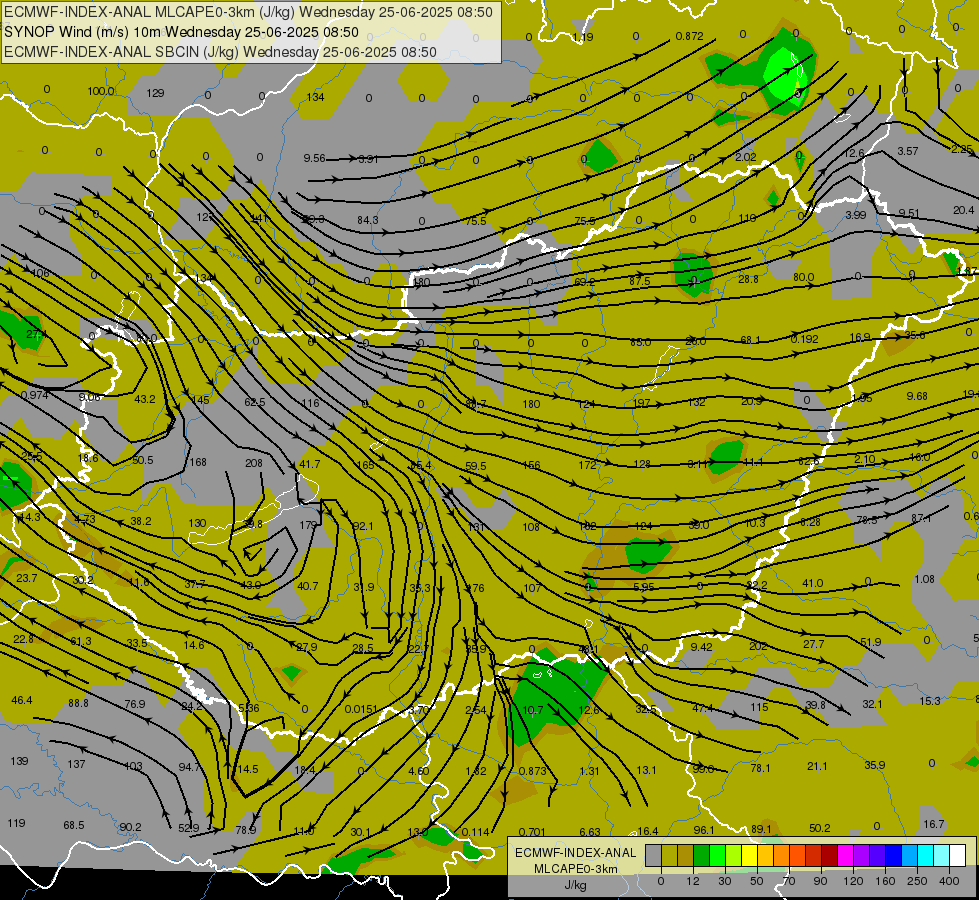Click the map value '197'
The width and height of the screenshot is (979, 900).
pos(641,403)
